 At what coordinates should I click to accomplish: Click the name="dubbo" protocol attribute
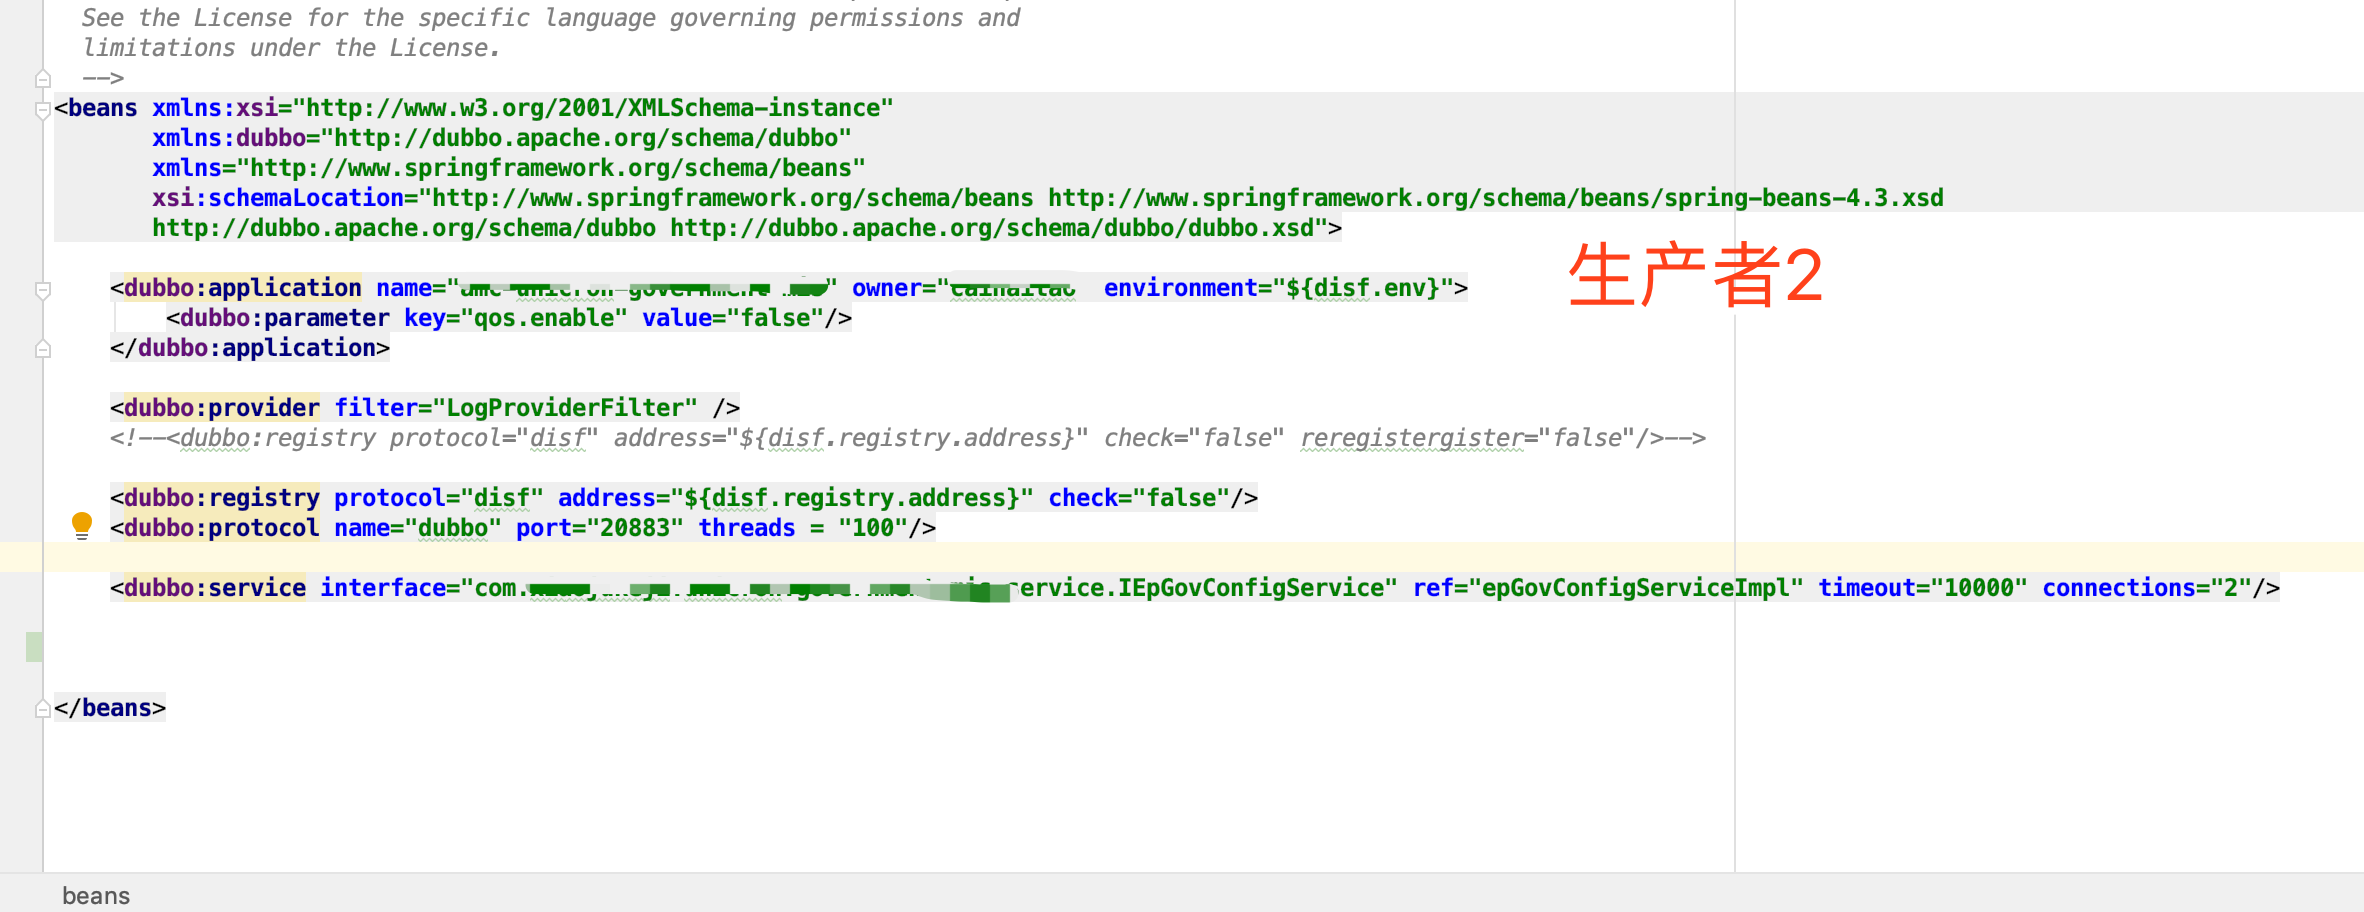click(418, 528)
